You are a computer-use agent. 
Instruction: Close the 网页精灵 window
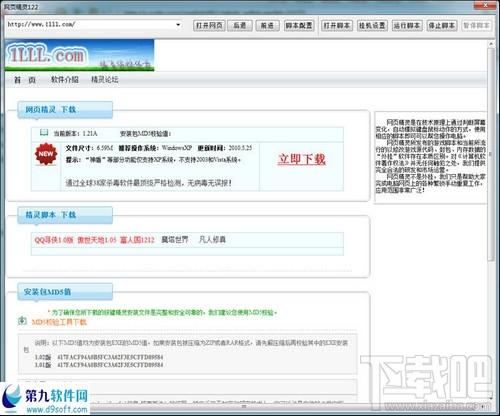[486, 5]
